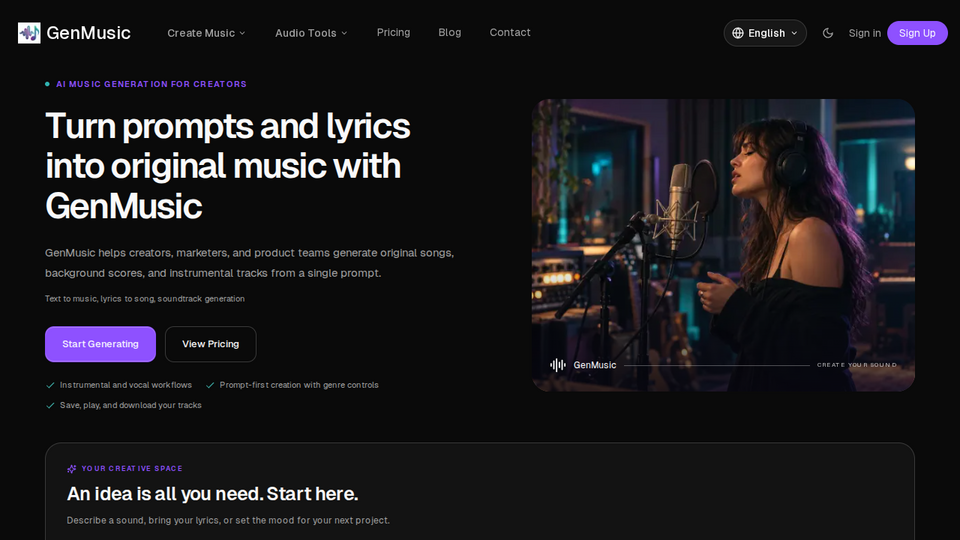Image resolution: width=960 pixels, height=540 pixels.
Task: Click the studio singer hero image
Action: coord(723,245)
